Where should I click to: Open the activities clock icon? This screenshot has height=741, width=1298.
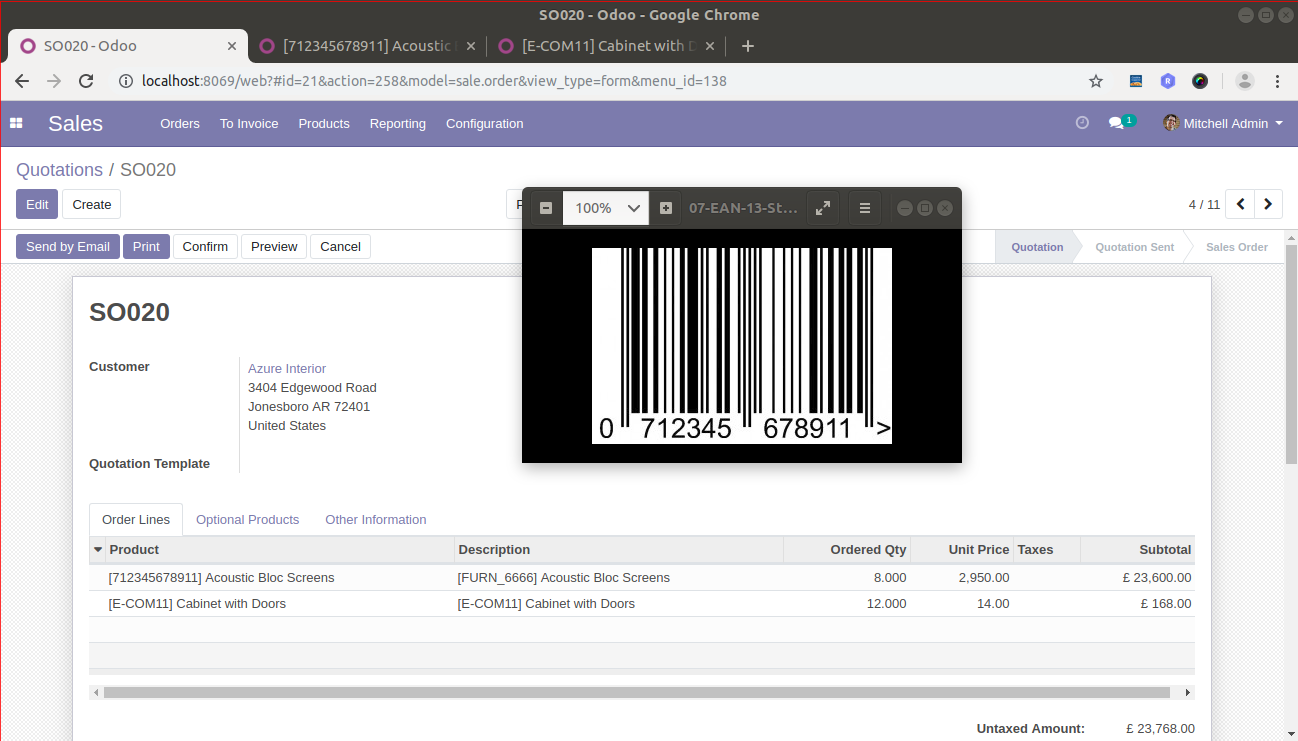pos(1082,123)
